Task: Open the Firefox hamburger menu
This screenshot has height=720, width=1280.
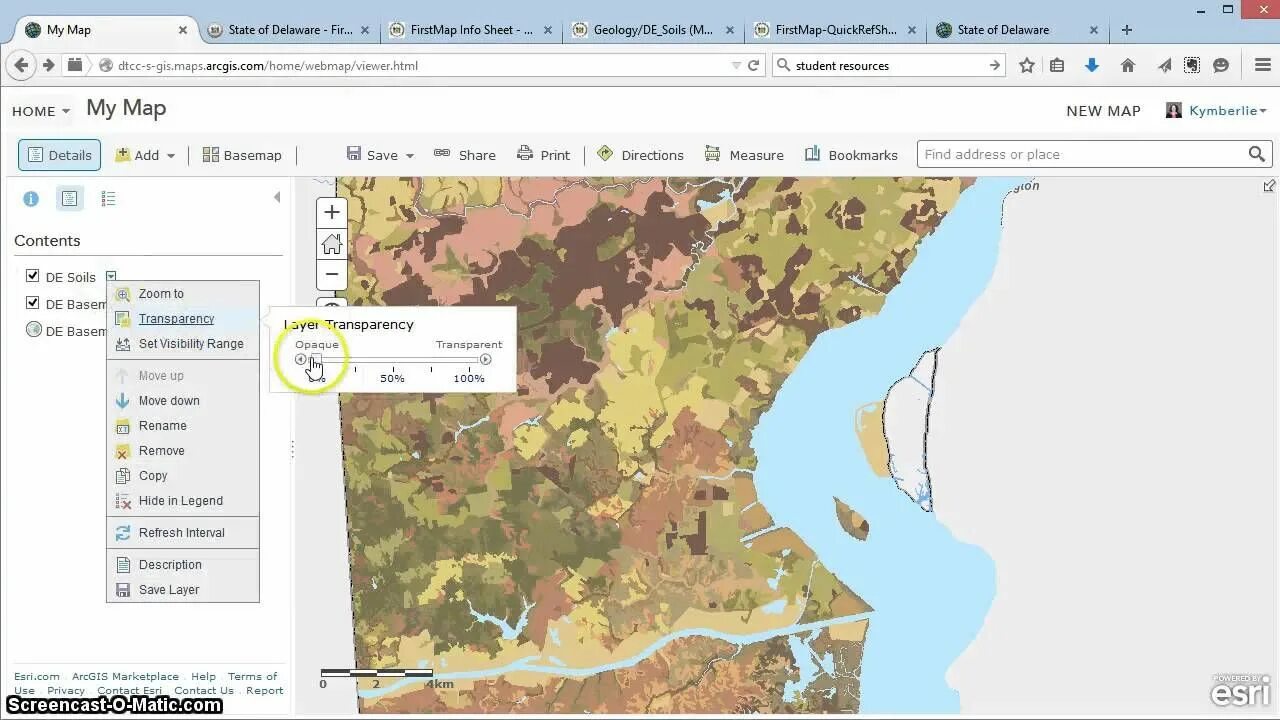Action: pos(1262,65)
